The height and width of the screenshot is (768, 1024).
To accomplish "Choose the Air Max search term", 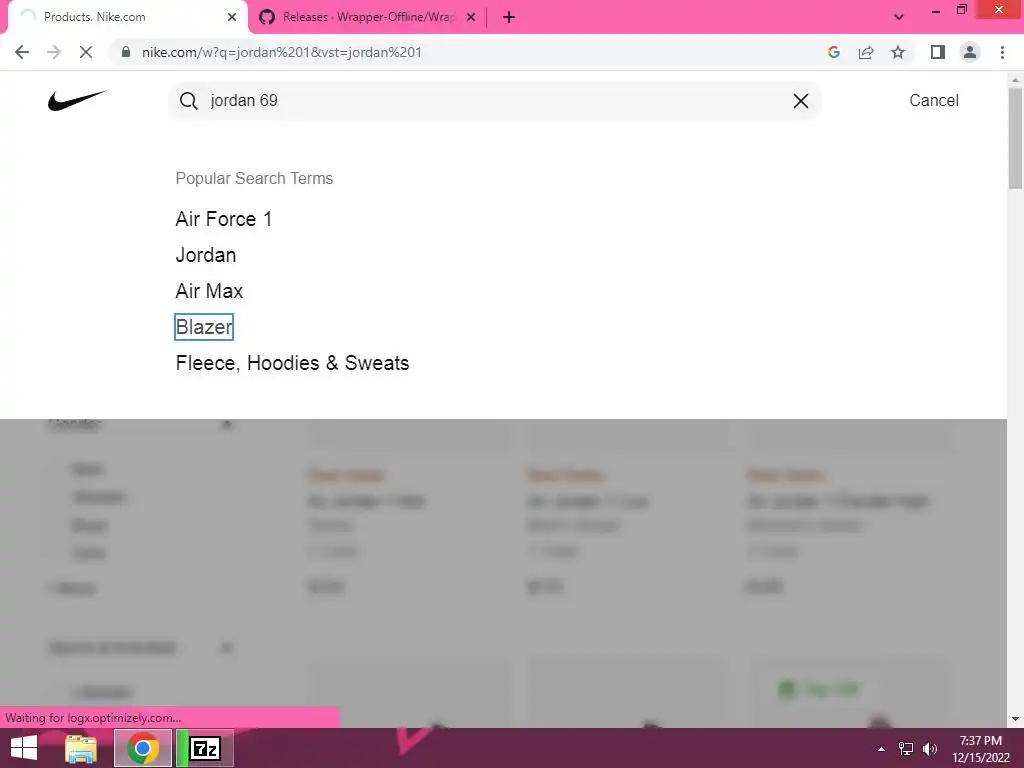I will (x=209, y=291).
